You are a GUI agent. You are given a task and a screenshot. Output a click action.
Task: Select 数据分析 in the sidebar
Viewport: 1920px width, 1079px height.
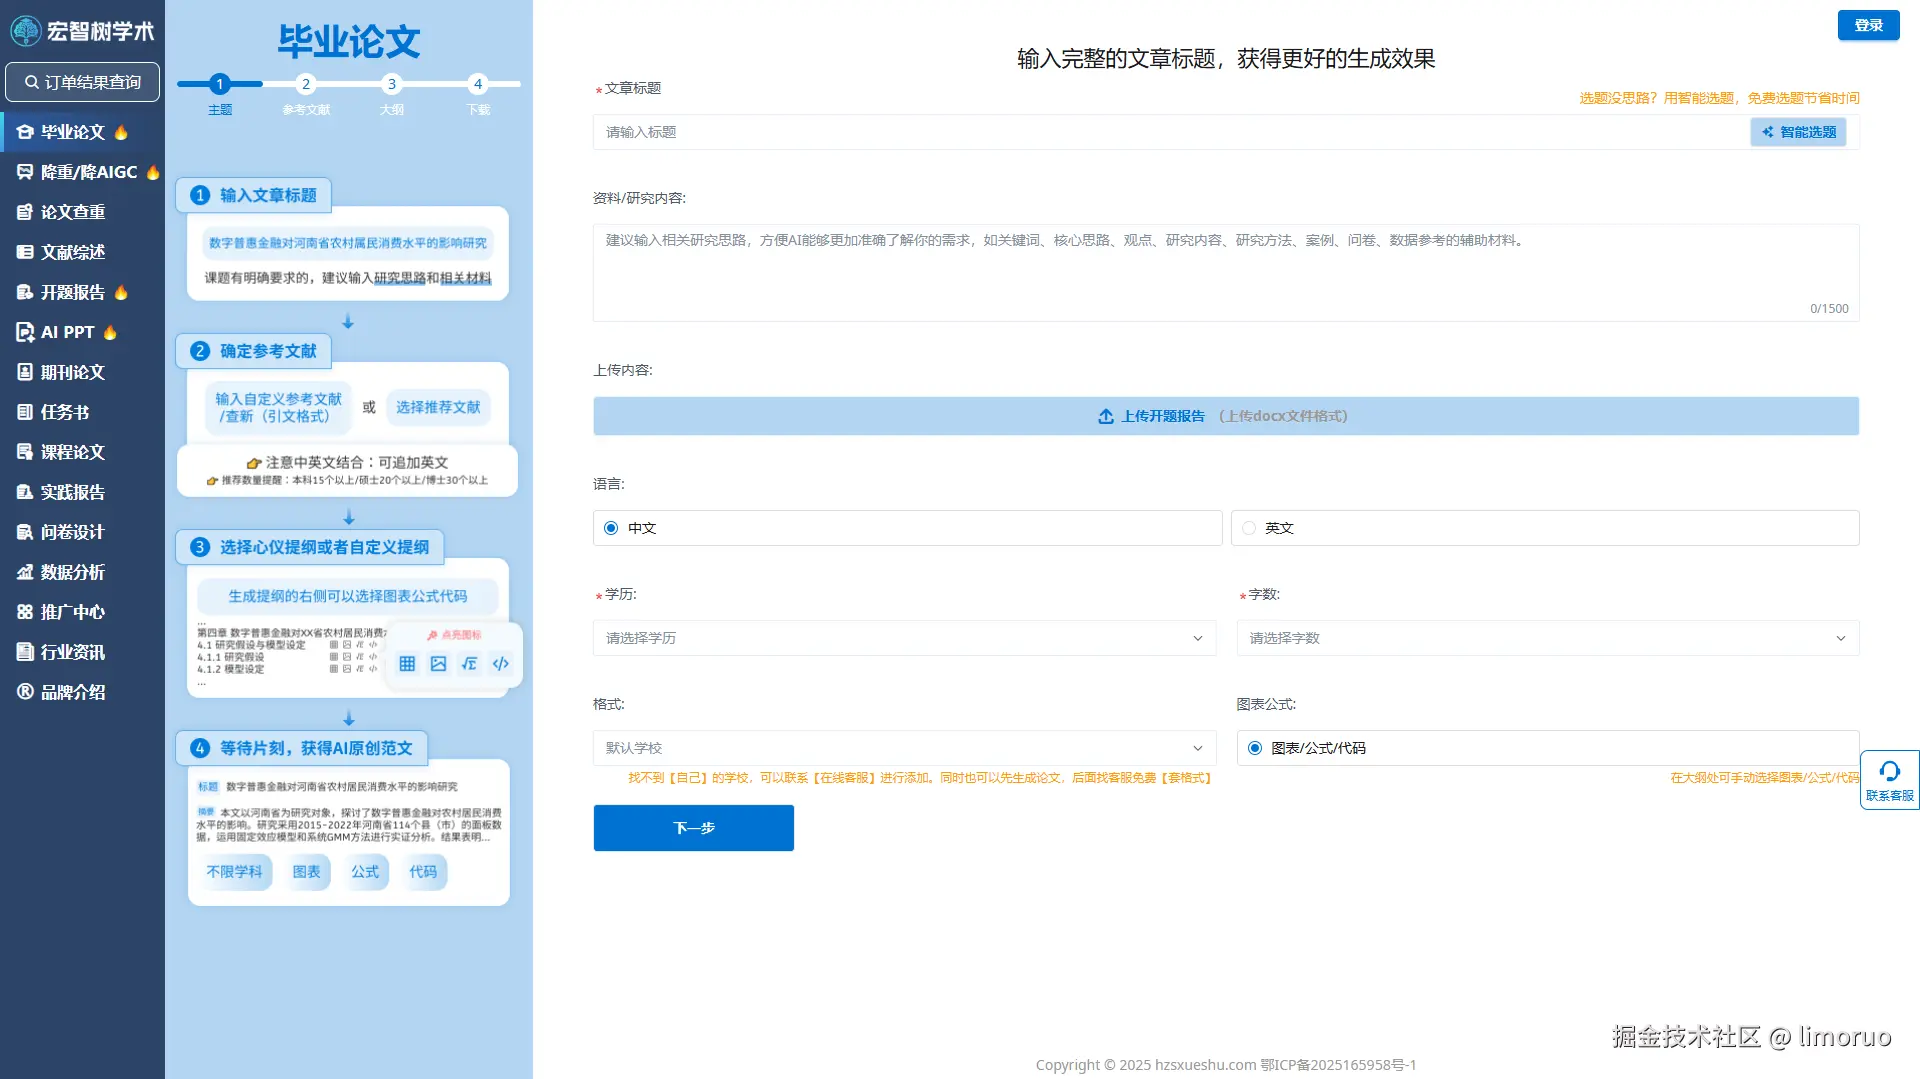[x=70, y=571]
